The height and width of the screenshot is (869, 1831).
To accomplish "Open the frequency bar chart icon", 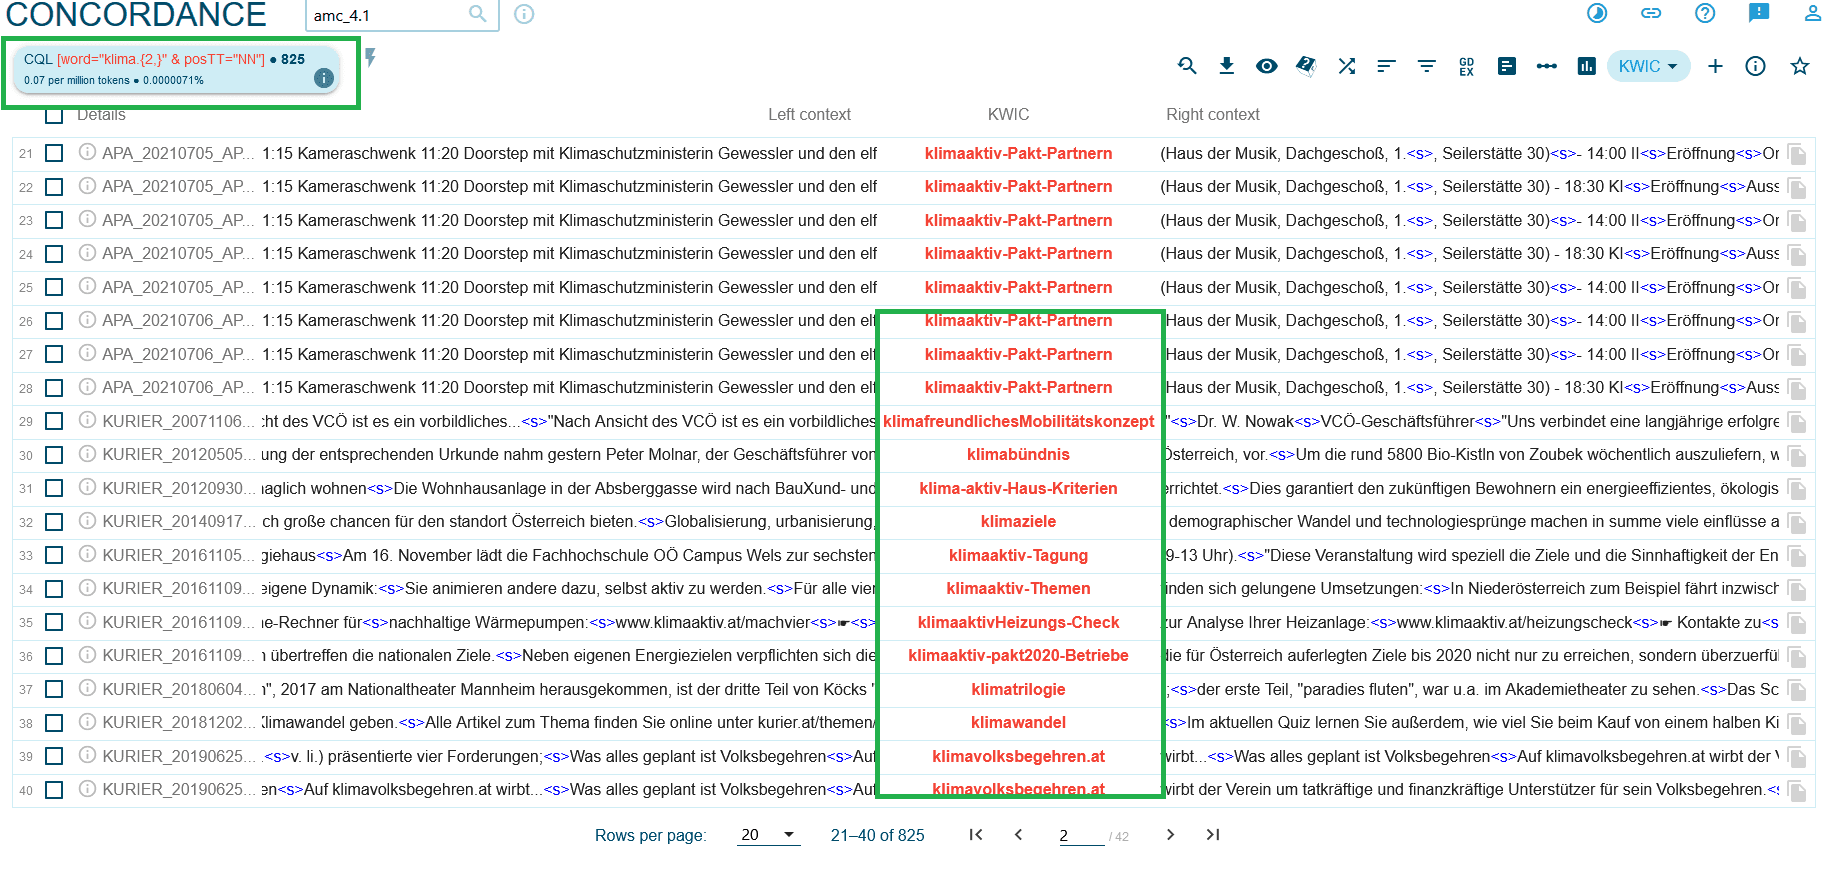I will 1586,66.
